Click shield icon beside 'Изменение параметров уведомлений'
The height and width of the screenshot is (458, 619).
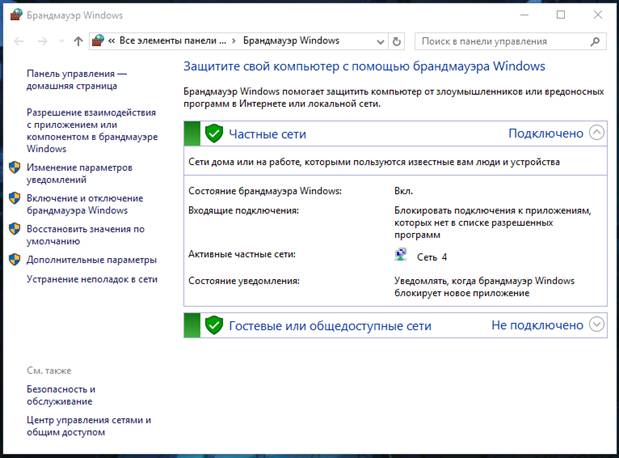pos(15,167)
